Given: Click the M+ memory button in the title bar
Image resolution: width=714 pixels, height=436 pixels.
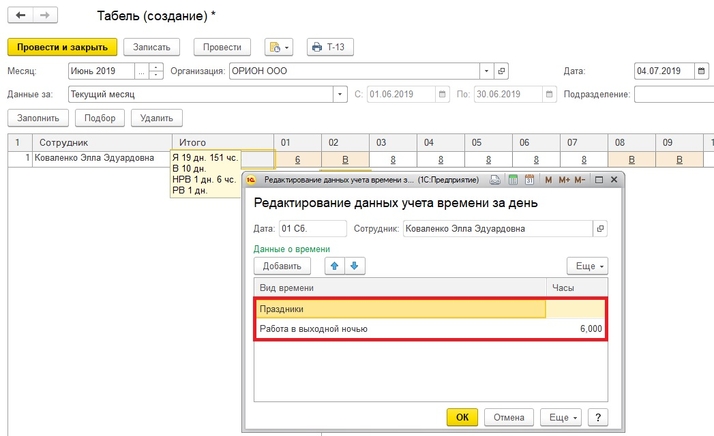Looking at the screenshot, I should point(564,180).
